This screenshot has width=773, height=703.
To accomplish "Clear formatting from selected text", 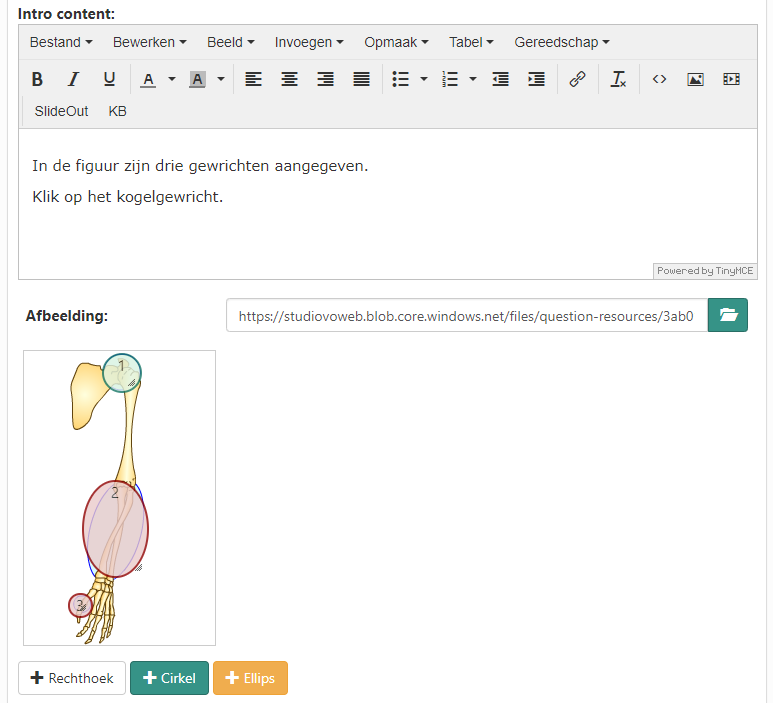I will tap(619, 79).
